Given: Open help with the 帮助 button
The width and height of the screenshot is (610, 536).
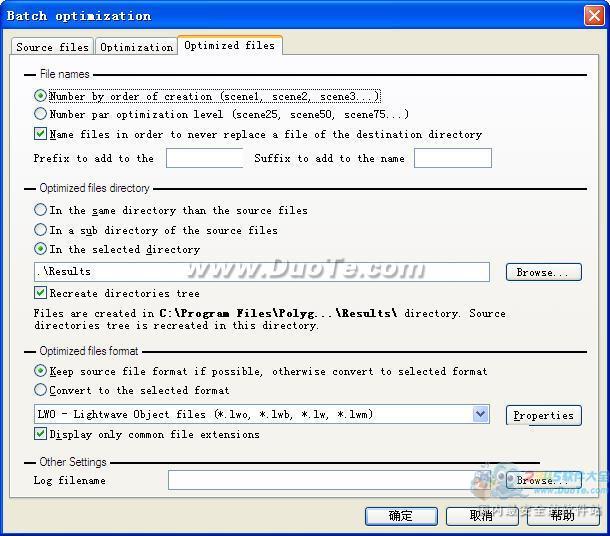Looking at the screenshot, I should (563, 516).
